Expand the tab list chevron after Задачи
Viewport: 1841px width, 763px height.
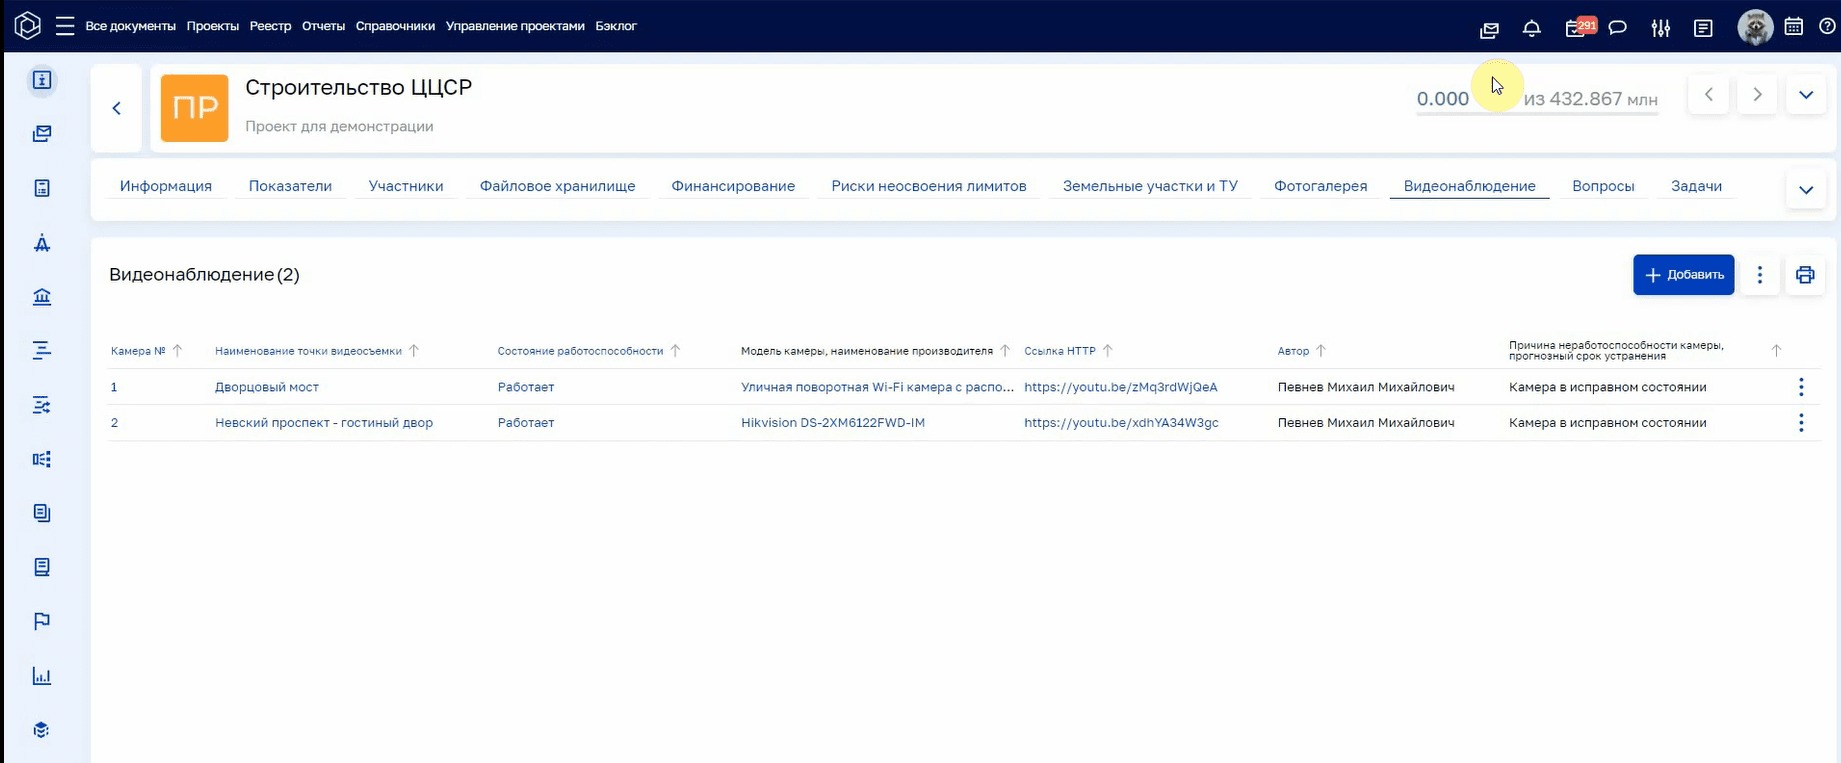(x=1806, y=190)
